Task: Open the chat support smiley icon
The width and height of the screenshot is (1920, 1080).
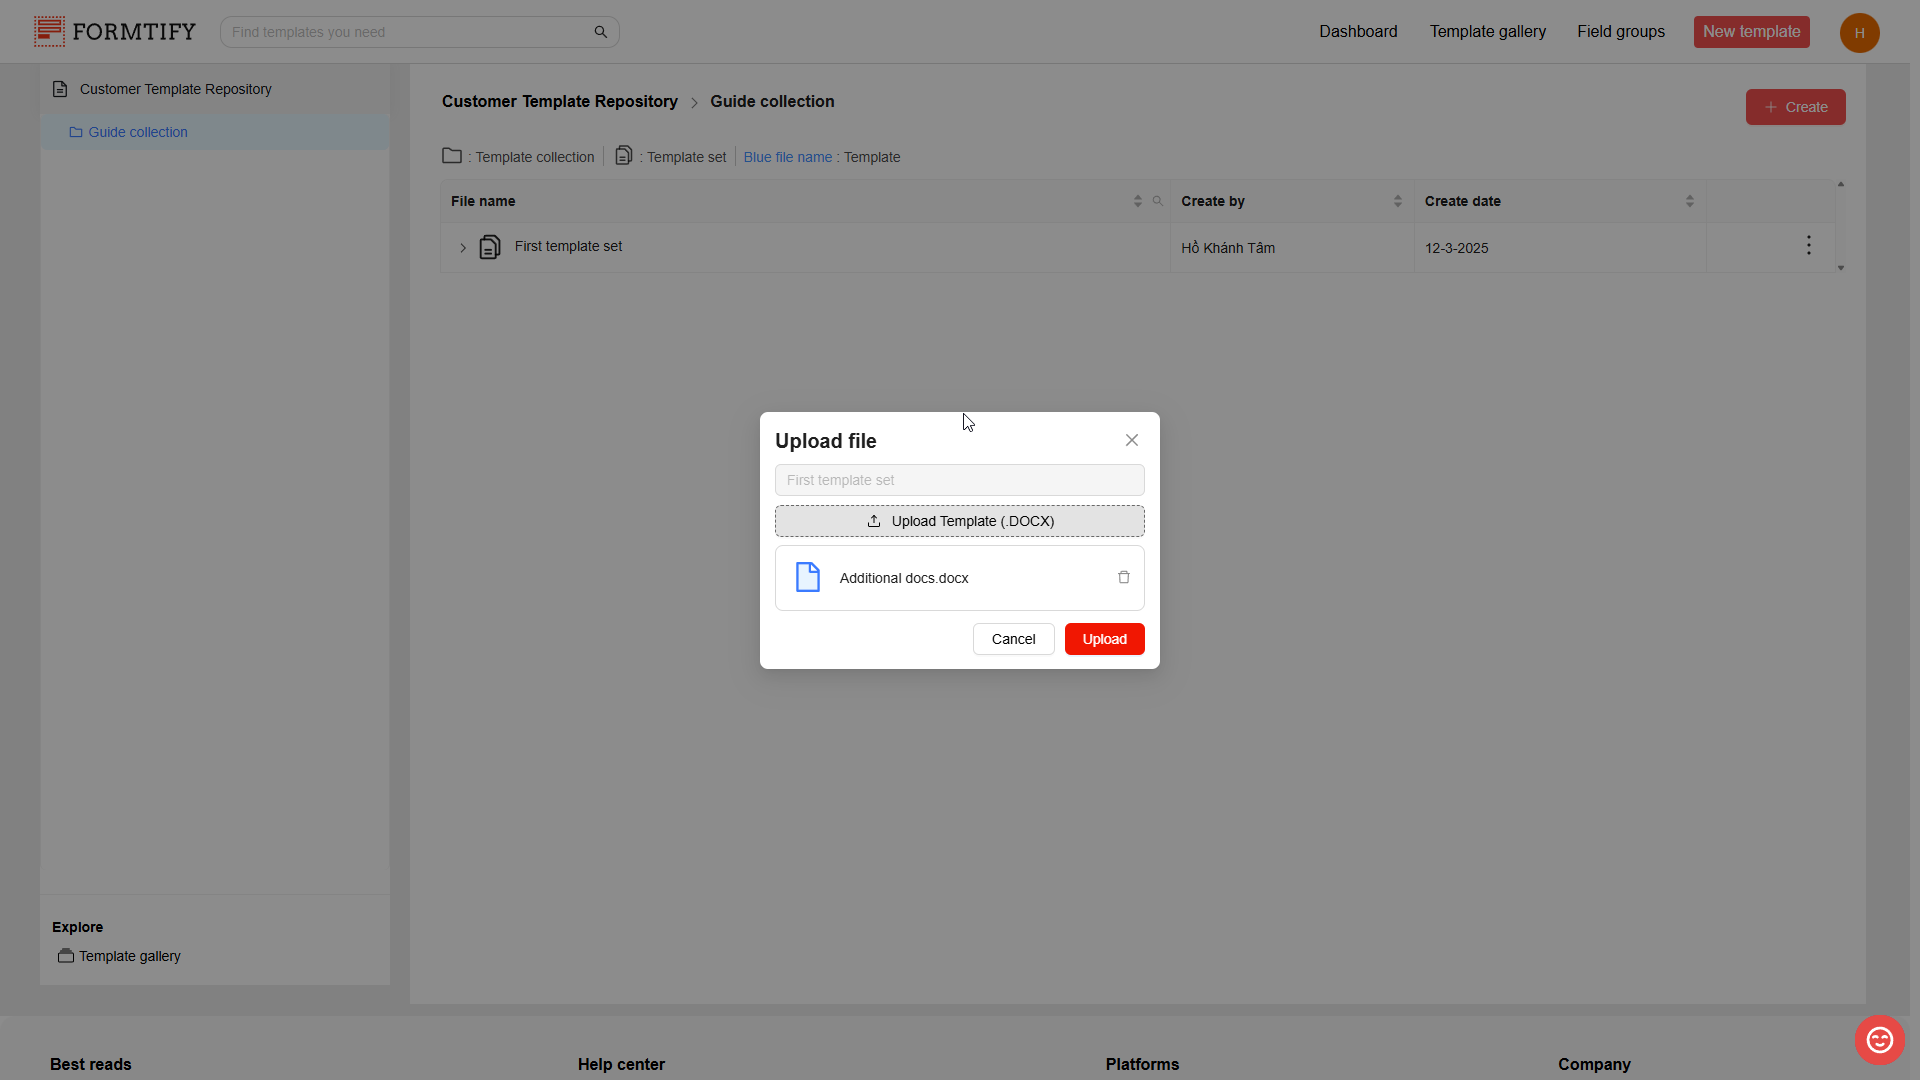Action: (x=1879, y=1040)
